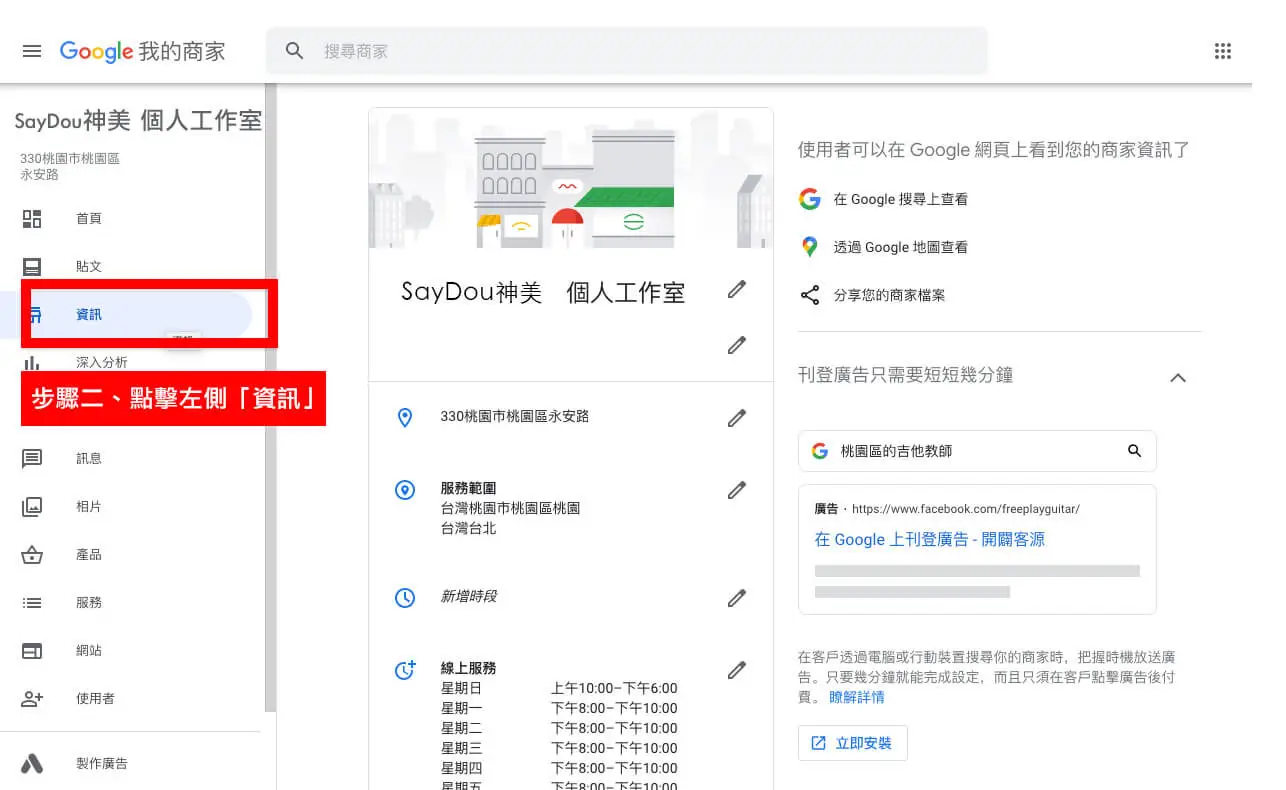Click the 製作廣告 Google Ads icon

click(x=32, y=763)
